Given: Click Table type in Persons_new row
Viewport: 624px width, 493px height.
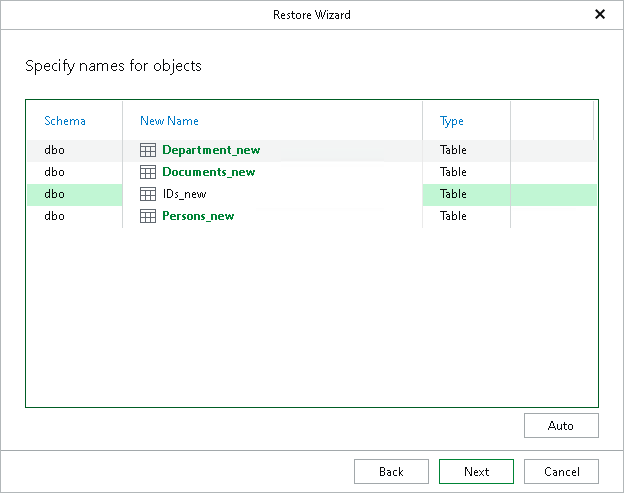Looking at the screenshot, I should (453, 216).
